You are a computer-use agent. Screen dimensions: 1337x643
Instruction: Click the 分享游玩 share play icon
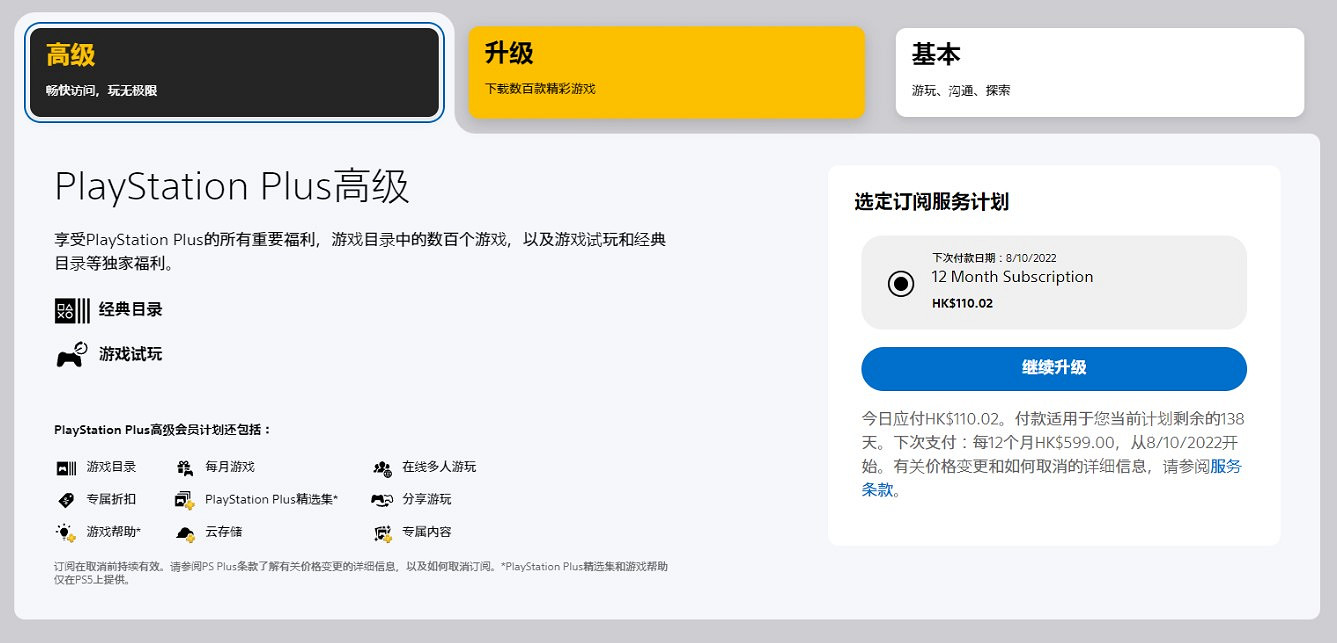click(380, 499)
